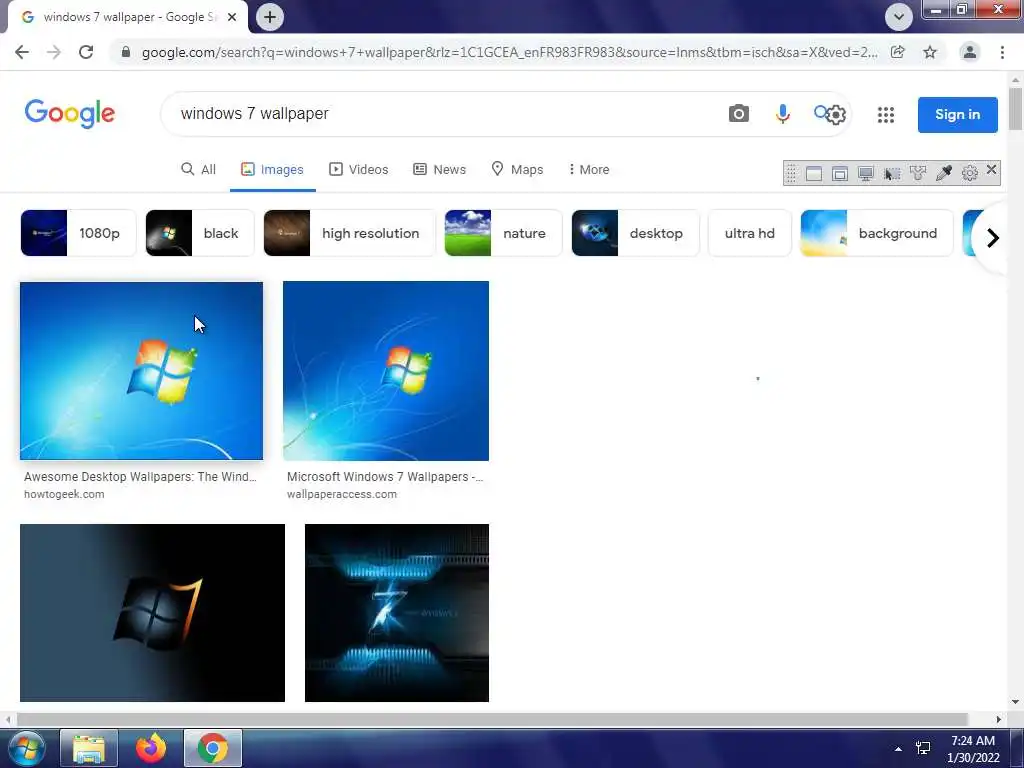Go forward with browser forward arrow

coord(54,52)
